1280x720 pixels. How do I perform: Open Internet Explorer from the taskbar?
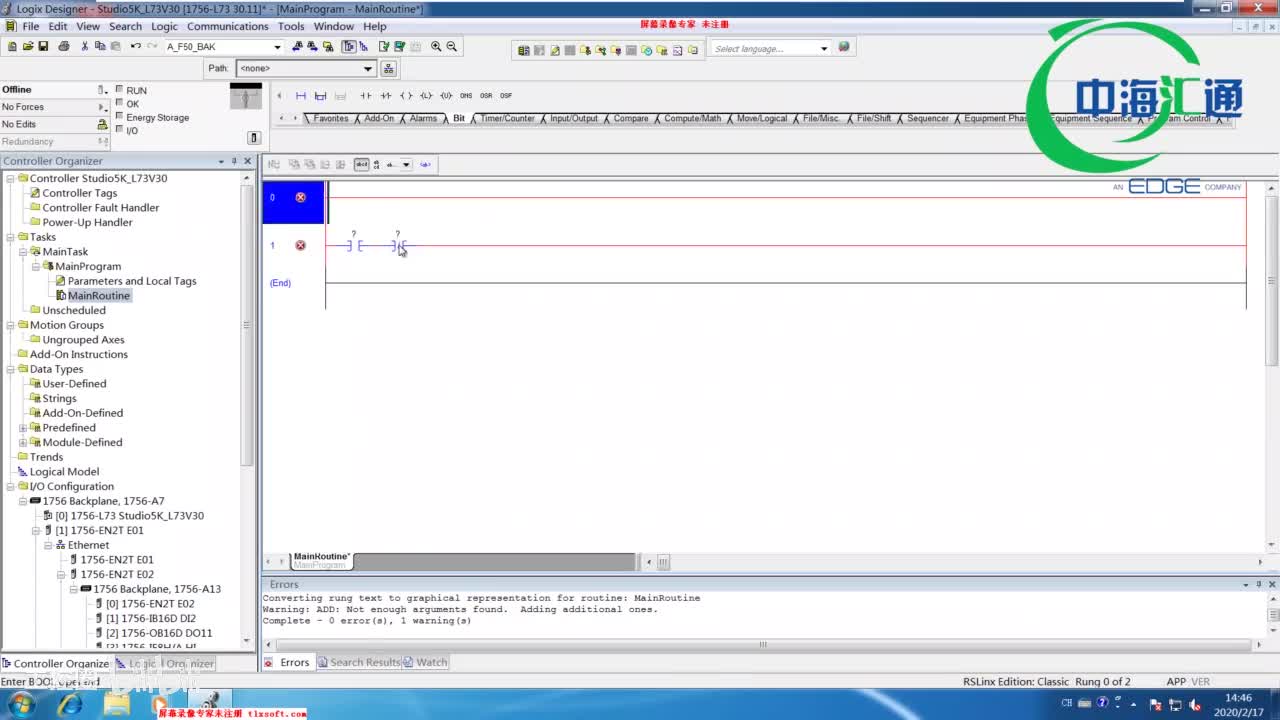[70, 705]
